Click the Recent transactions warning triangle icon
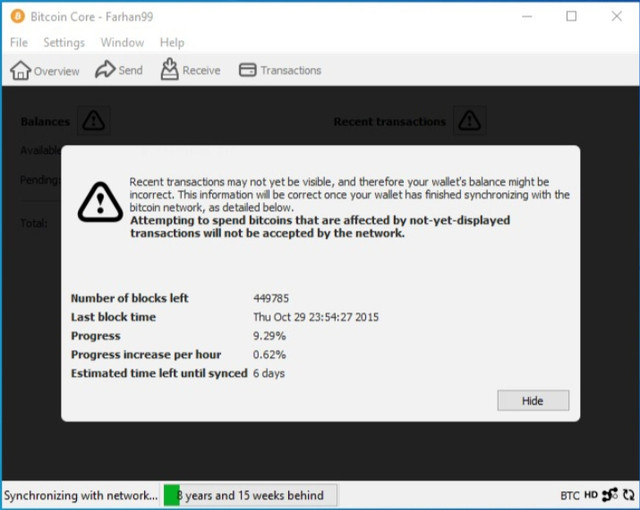The width and height of the screenshot is (640, 510). pyautogui.click(x=470, y=120)
